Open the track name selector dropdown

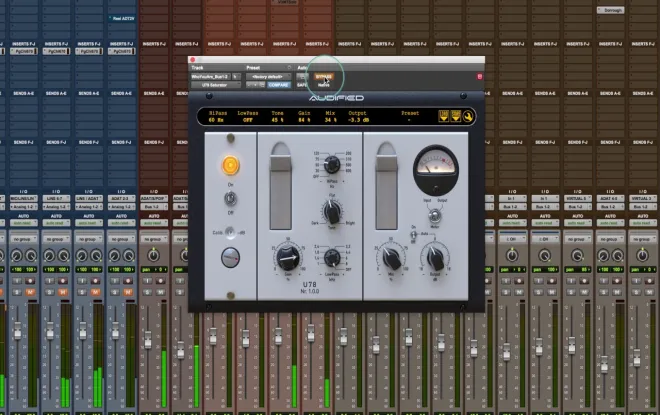211,77
